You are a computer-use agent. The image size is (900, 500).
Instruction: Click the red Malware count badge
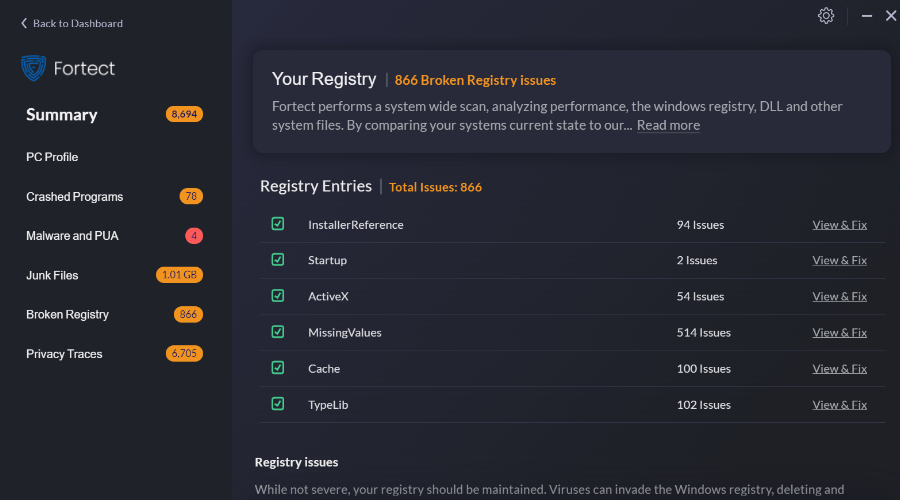click(194, 235)
